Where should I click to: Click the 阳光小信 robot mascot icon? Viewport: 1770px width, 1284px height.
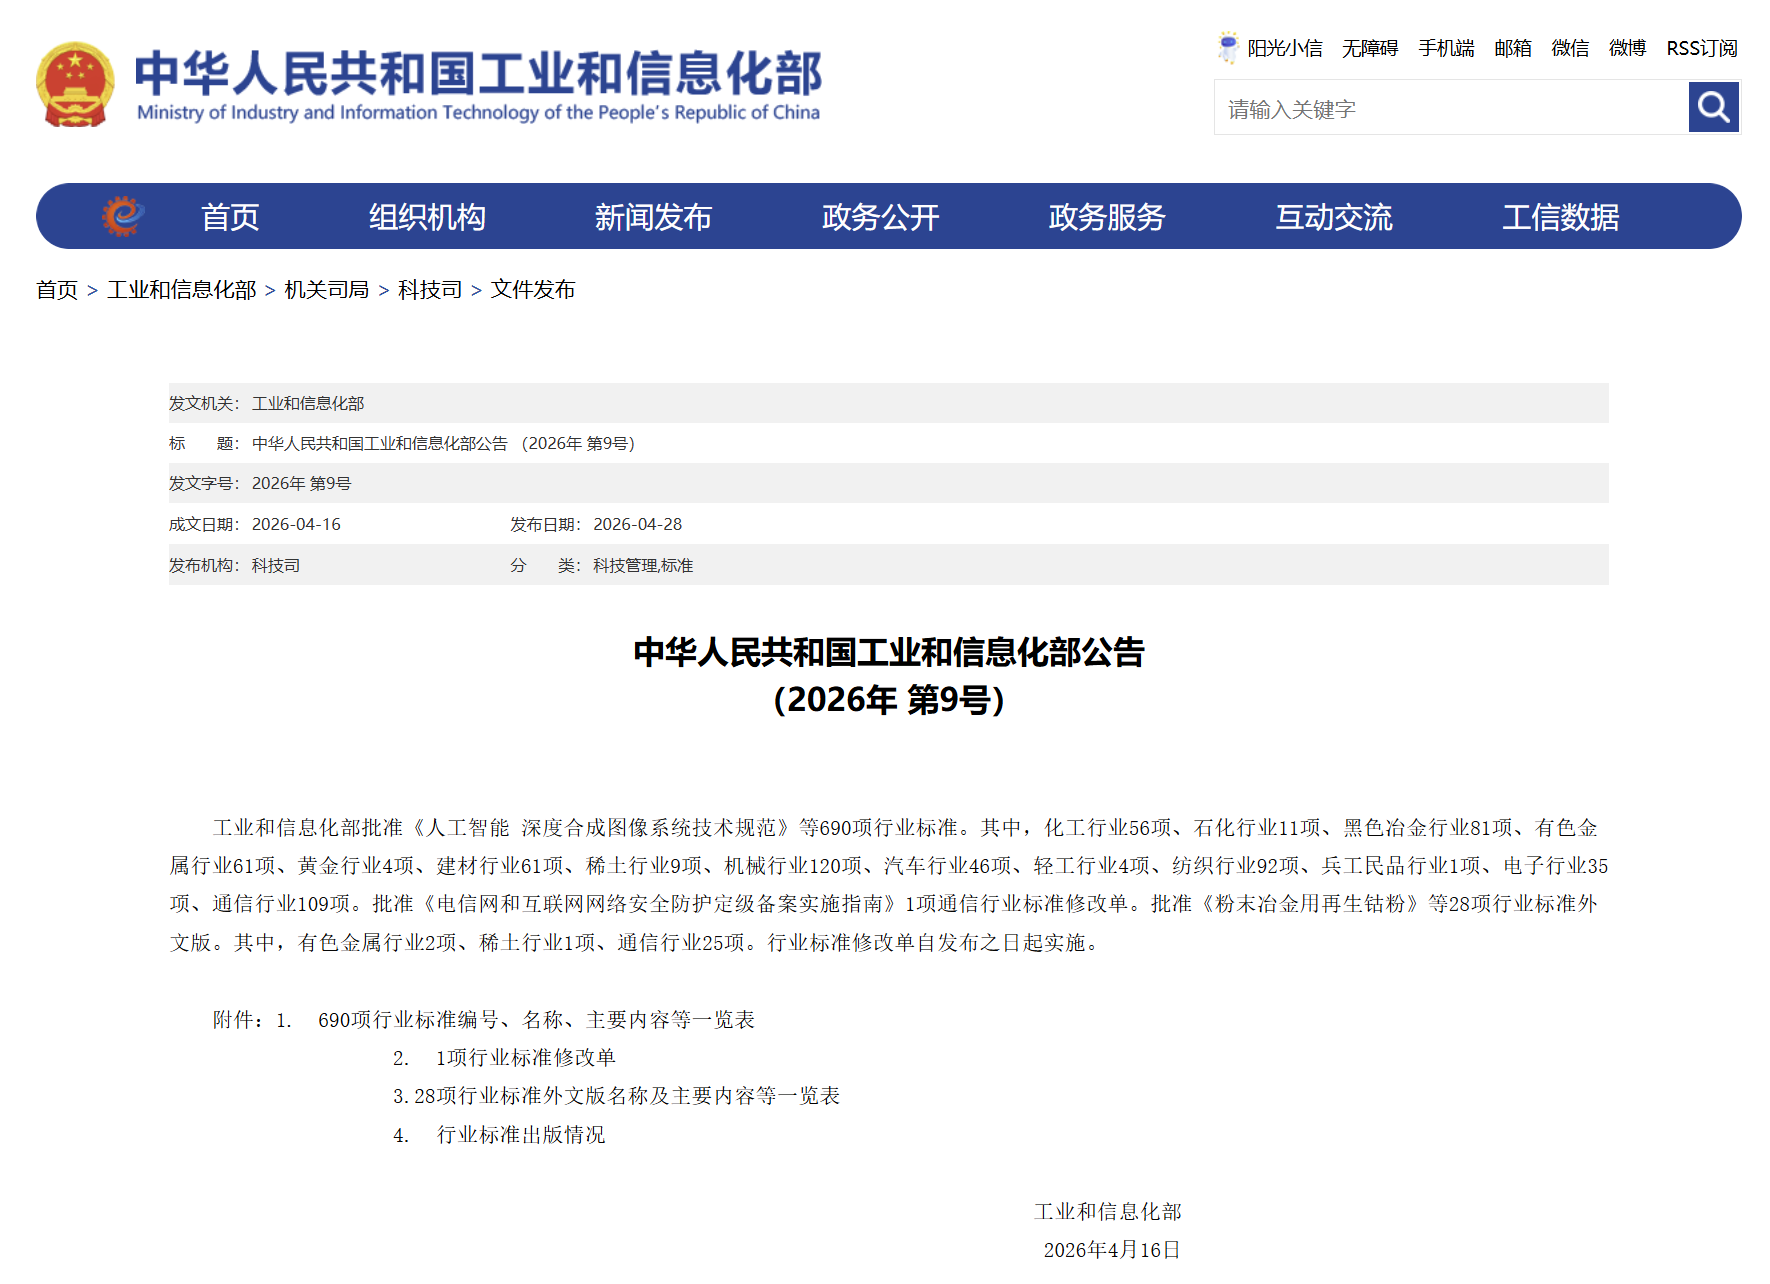1228,47
